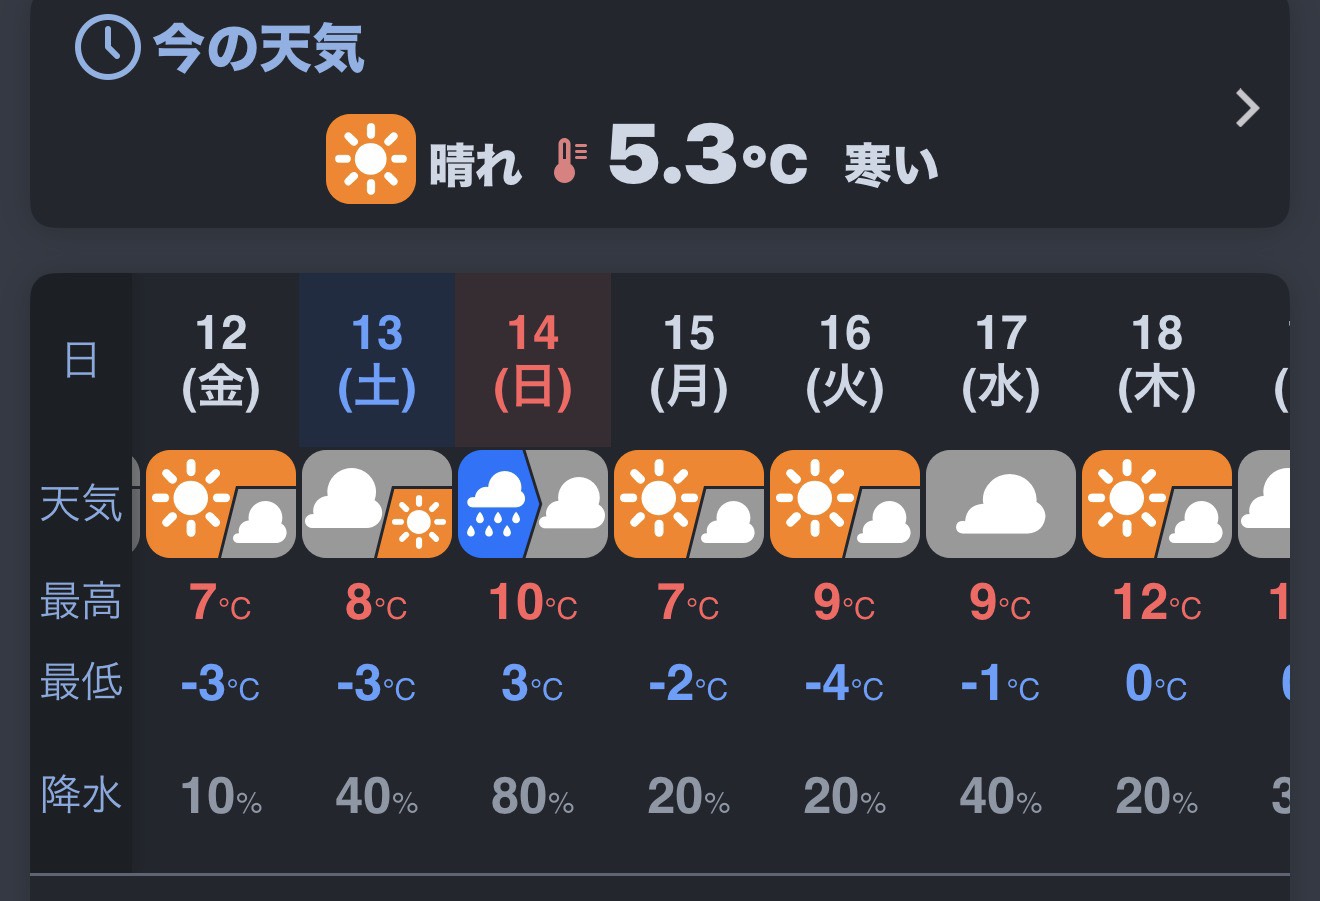Click Friday 12 sunny-then-cloudy weather icon
This screenshot has height=901, width=1320.
(220, 504)
